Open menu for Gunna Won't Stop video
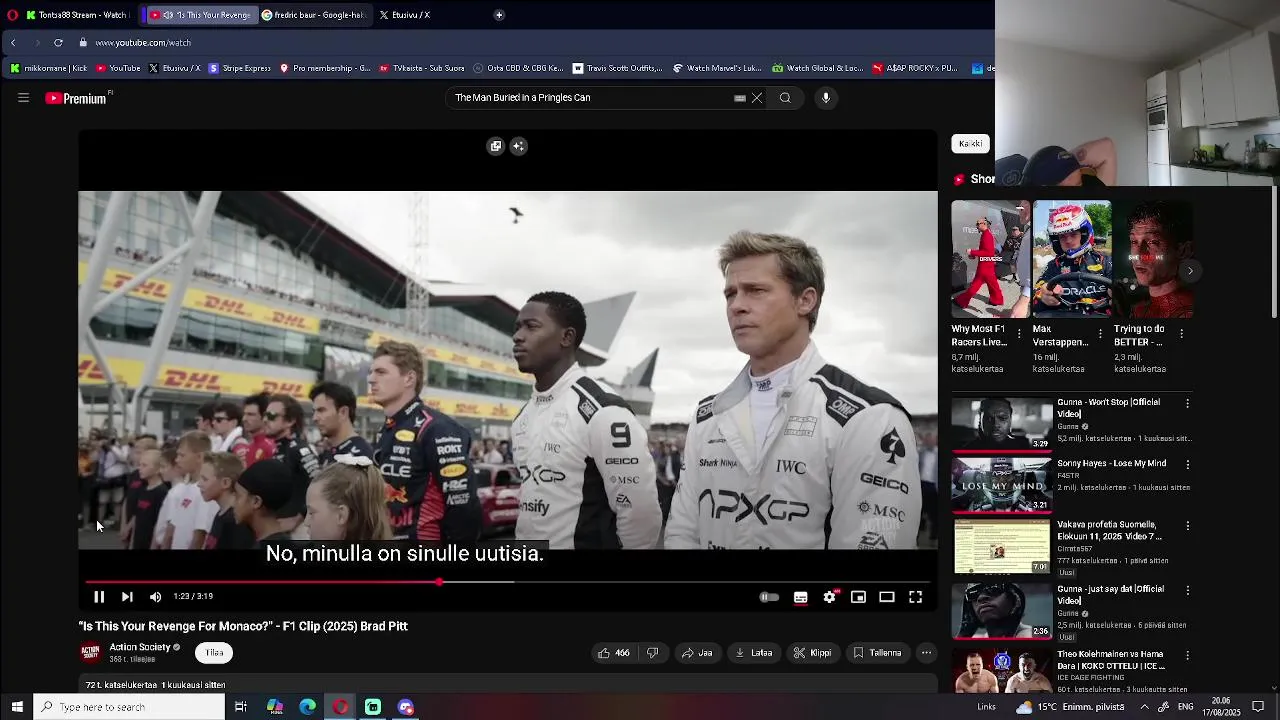The height and width of the screenshot is (720, 1280). point(1187,404)
